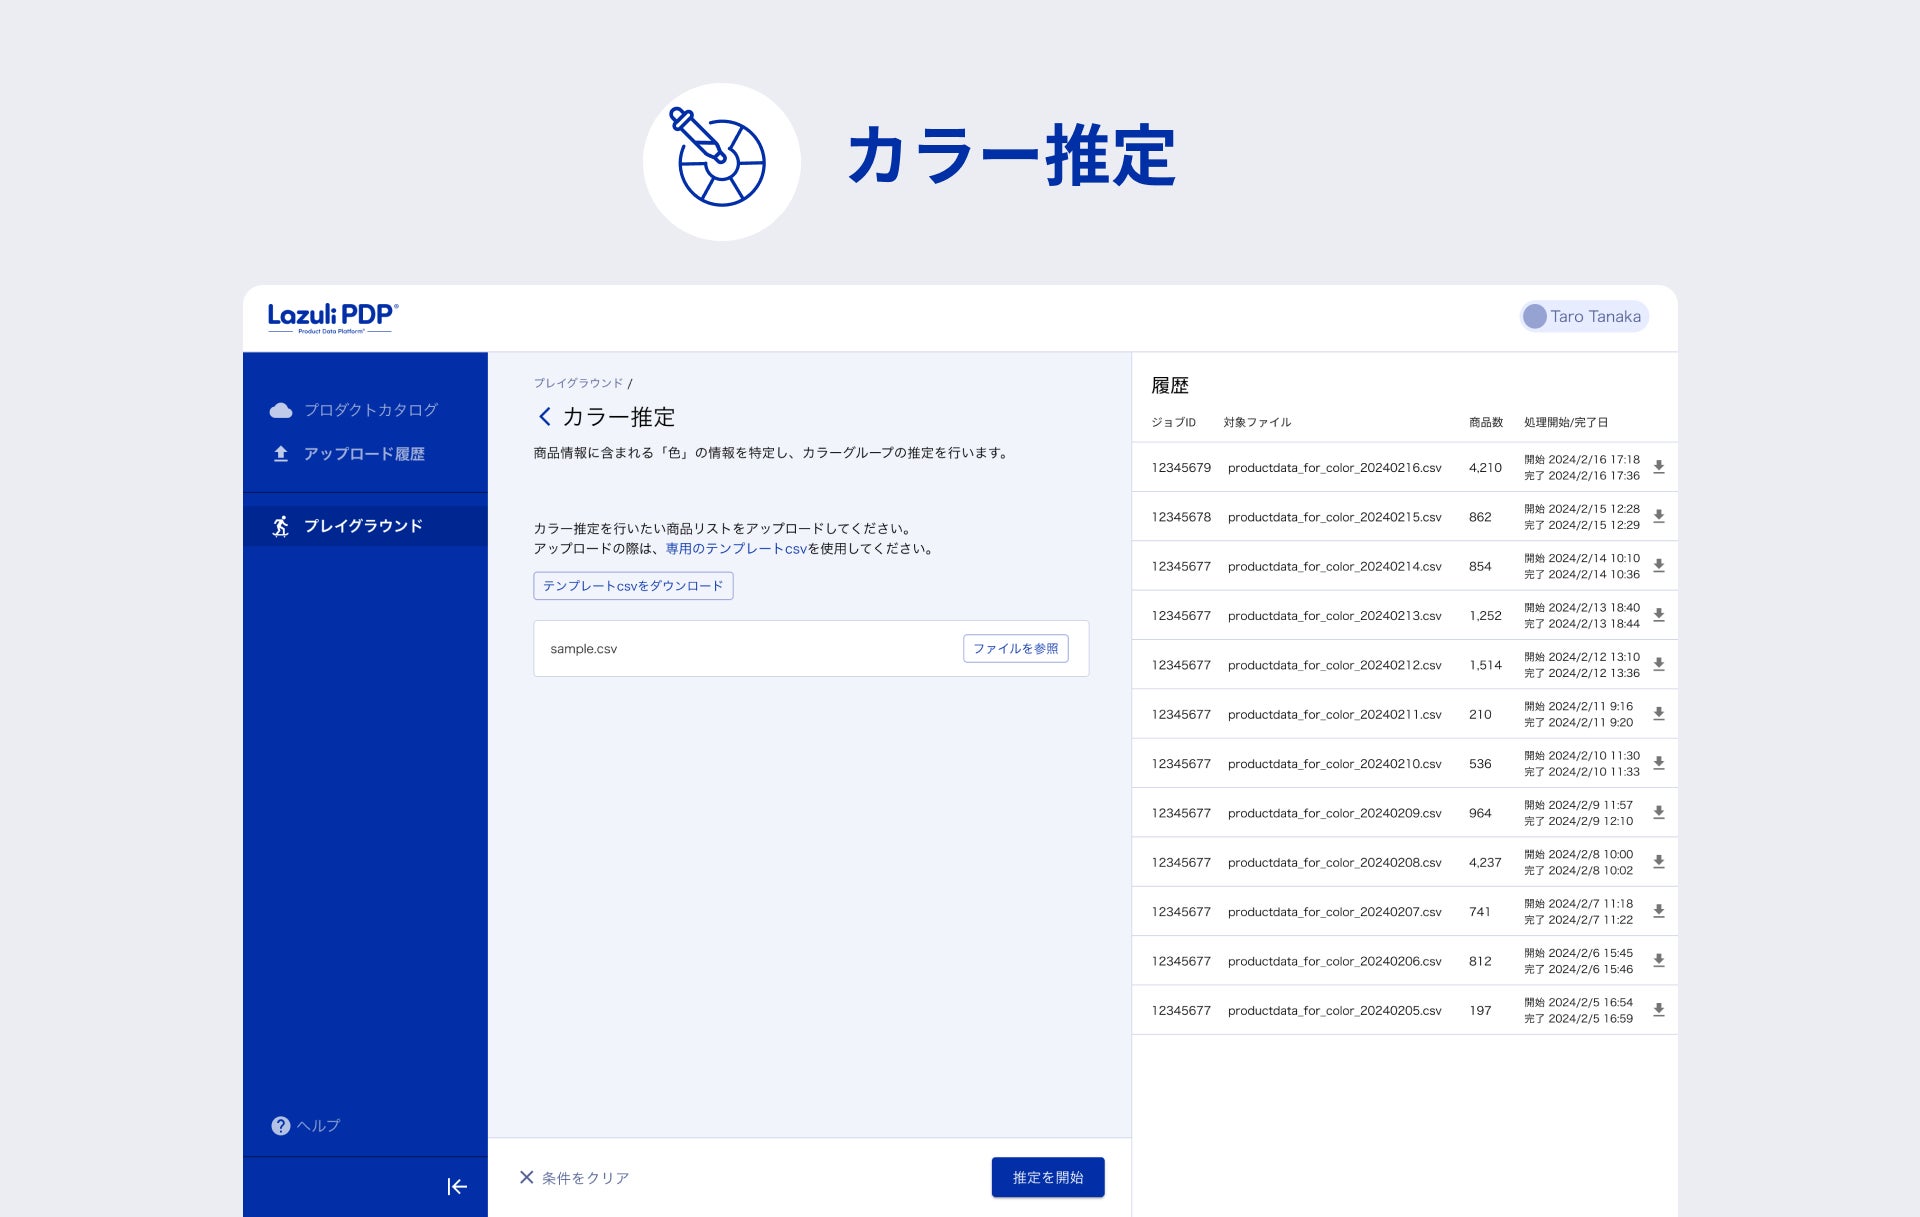
Task: Go back using chevron beside カラー推定
Action: (x=545, y=417)
